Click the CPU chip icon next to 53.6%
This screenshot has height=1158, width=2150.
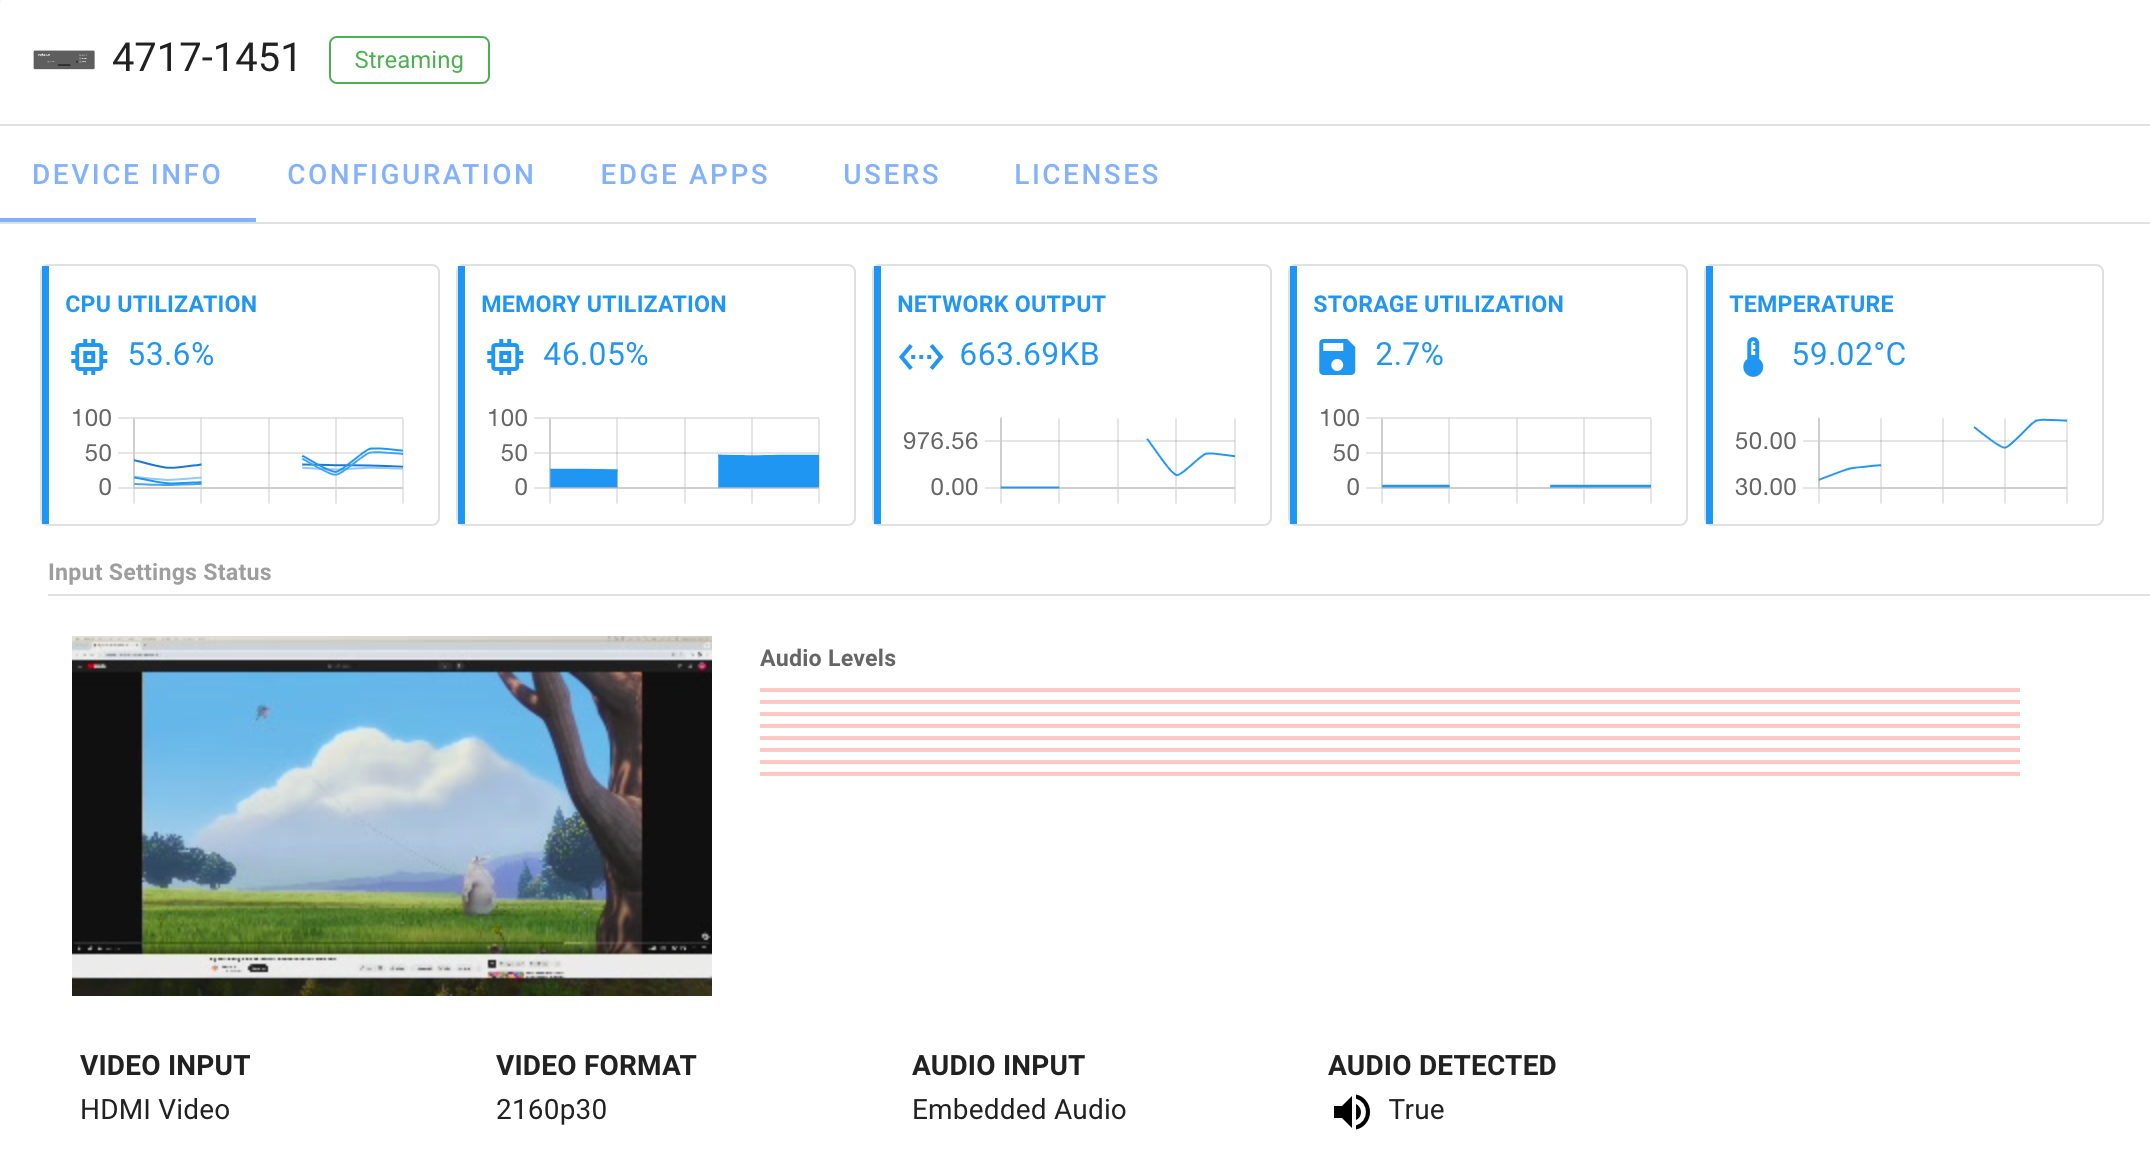coord(89,356)
